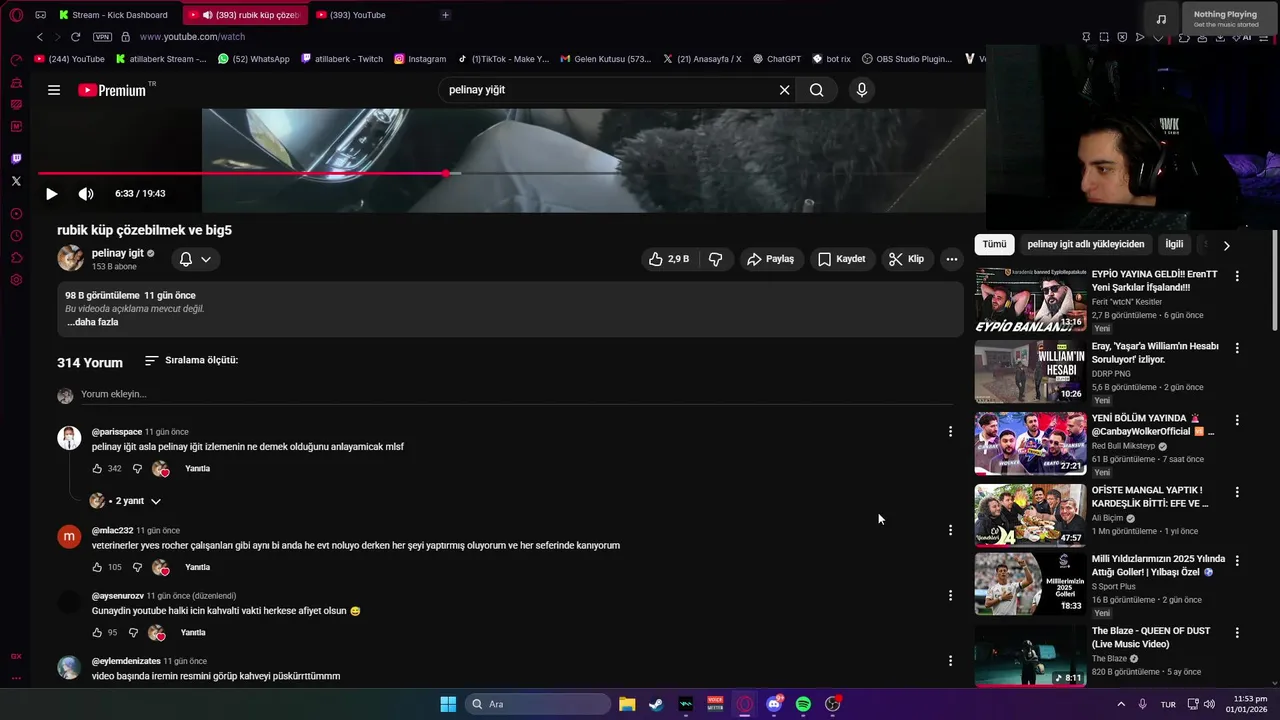Open the 'Sıralama ölçütü' sort dropdown
This screenshot has width=1280, height=720.
(x=191, y=360)
